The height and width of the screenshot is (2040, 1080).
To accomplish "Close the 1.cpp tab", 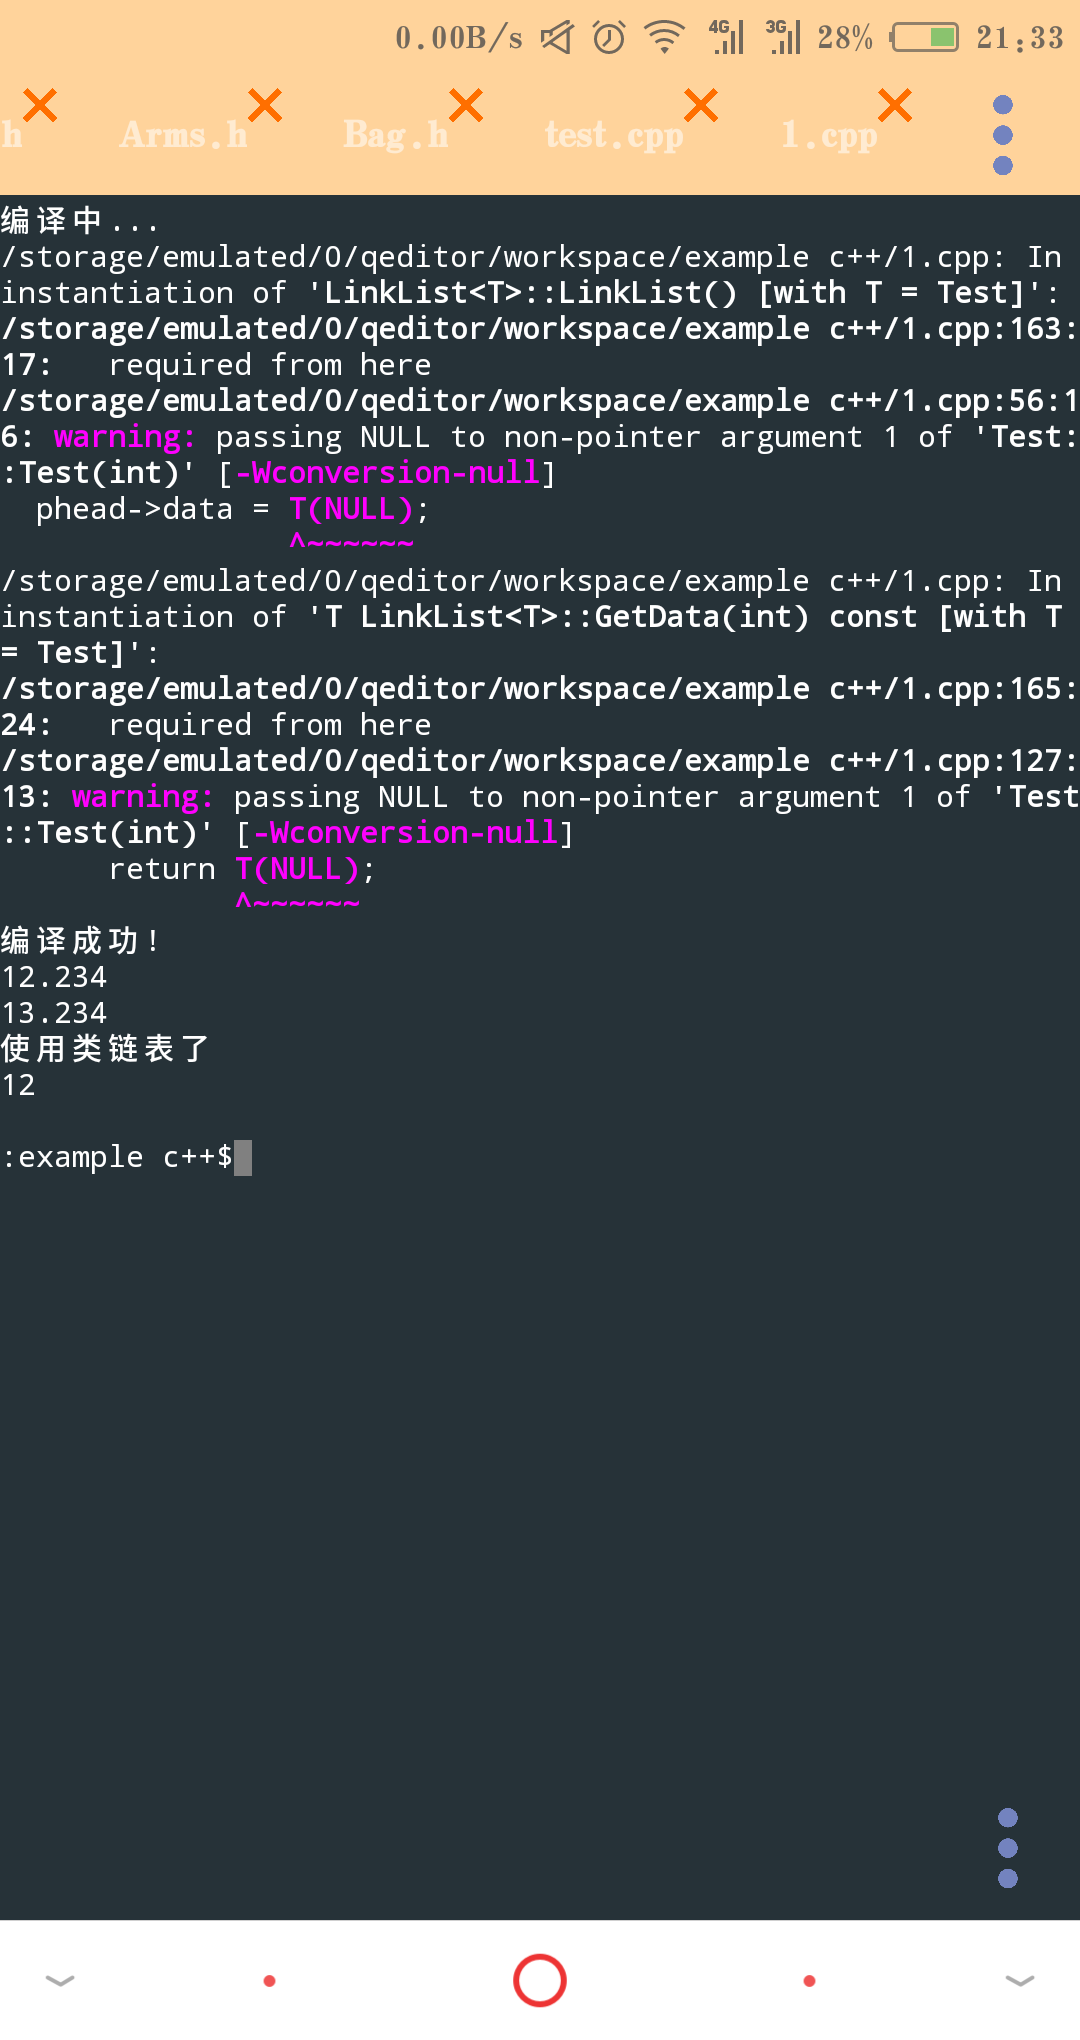I will tap(895, 105).
